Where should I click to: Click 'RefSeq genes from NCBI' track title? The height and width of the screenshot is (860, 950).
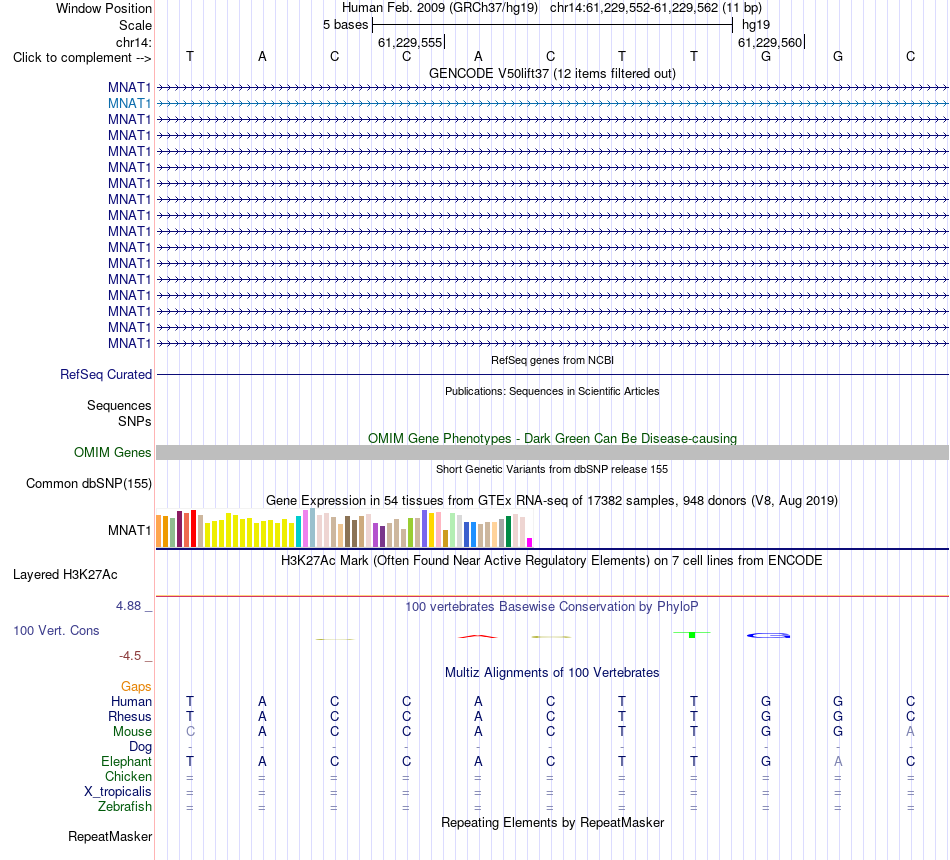click(552, 360)
